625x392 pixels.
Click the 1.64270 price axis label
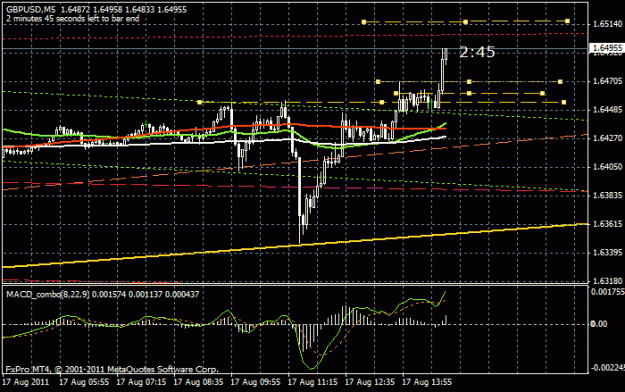(x=607, y=138)
